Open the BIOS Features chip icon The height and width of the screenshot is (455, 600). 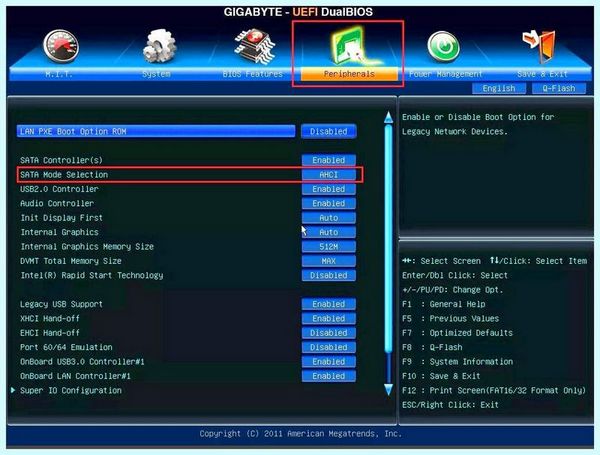pyautogui.click(x=255, y=46)
